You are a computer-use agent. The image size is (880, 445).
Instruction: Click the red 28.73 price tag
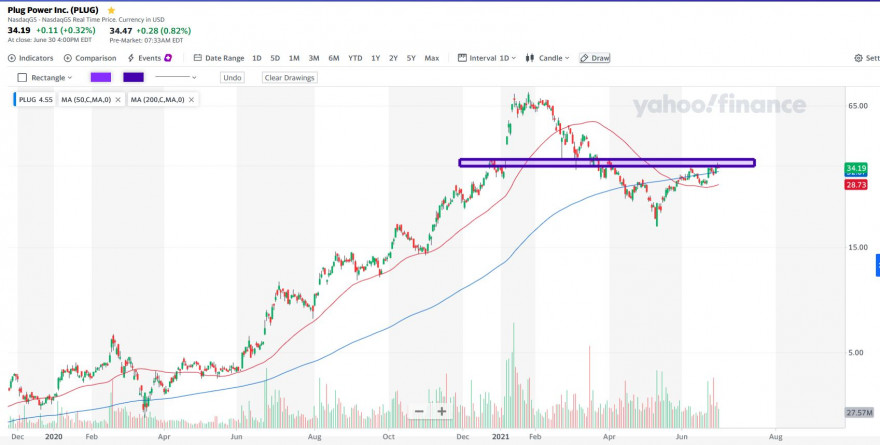pyautogui.click(x=855, y=185)
